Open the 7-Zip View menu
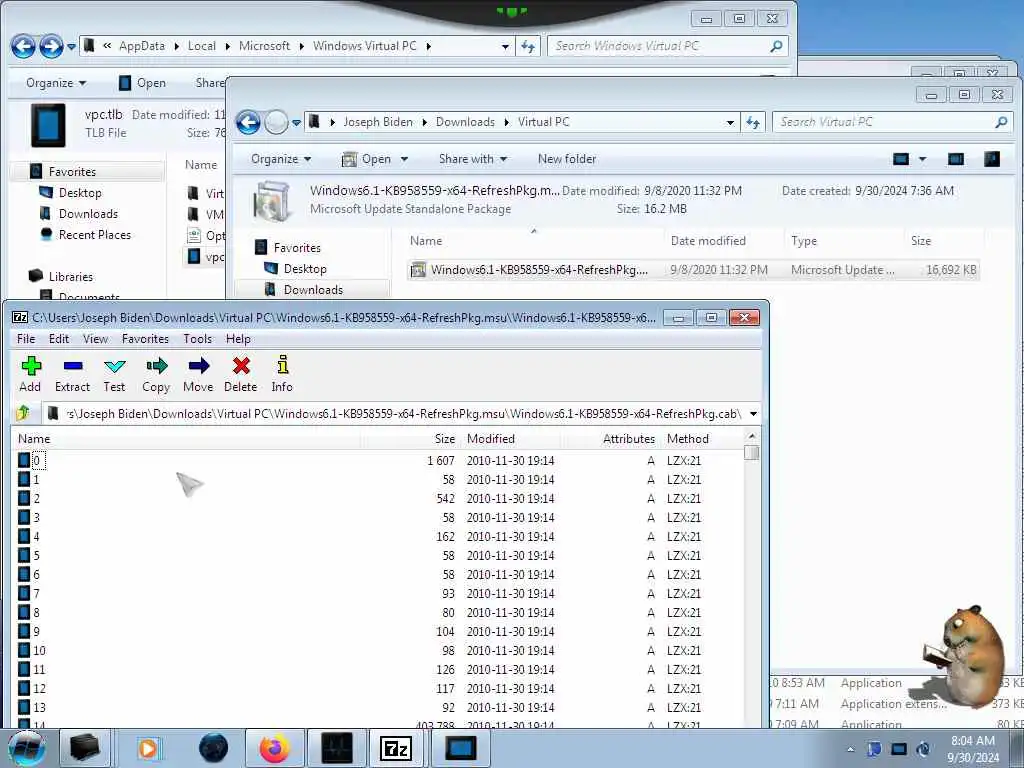The height and width of the screenshot is (768, 1024). click(95, 339)
